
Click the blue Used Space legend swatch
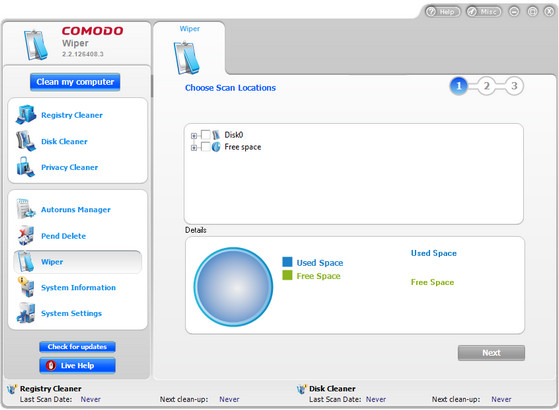click(x=287, y=262)
